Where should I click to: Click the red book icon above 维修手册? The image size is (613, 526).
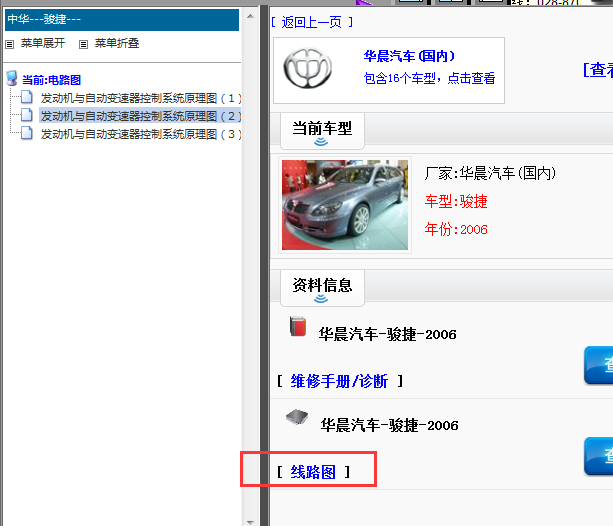coord(298,327)
